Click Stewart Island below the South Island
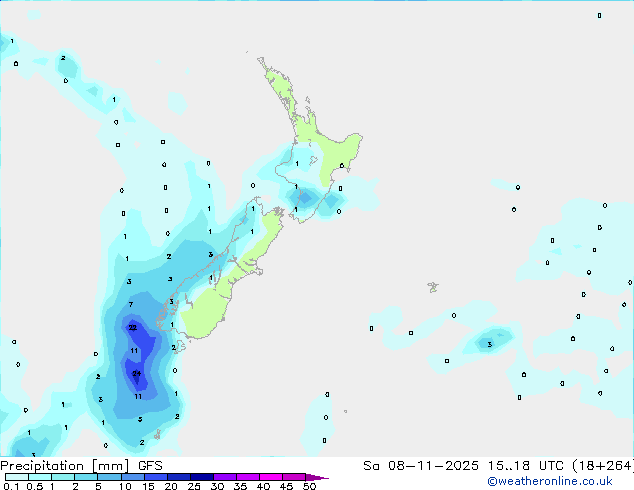Image resolution: width=634 pixels, height=490 pixels. (180, 346)
